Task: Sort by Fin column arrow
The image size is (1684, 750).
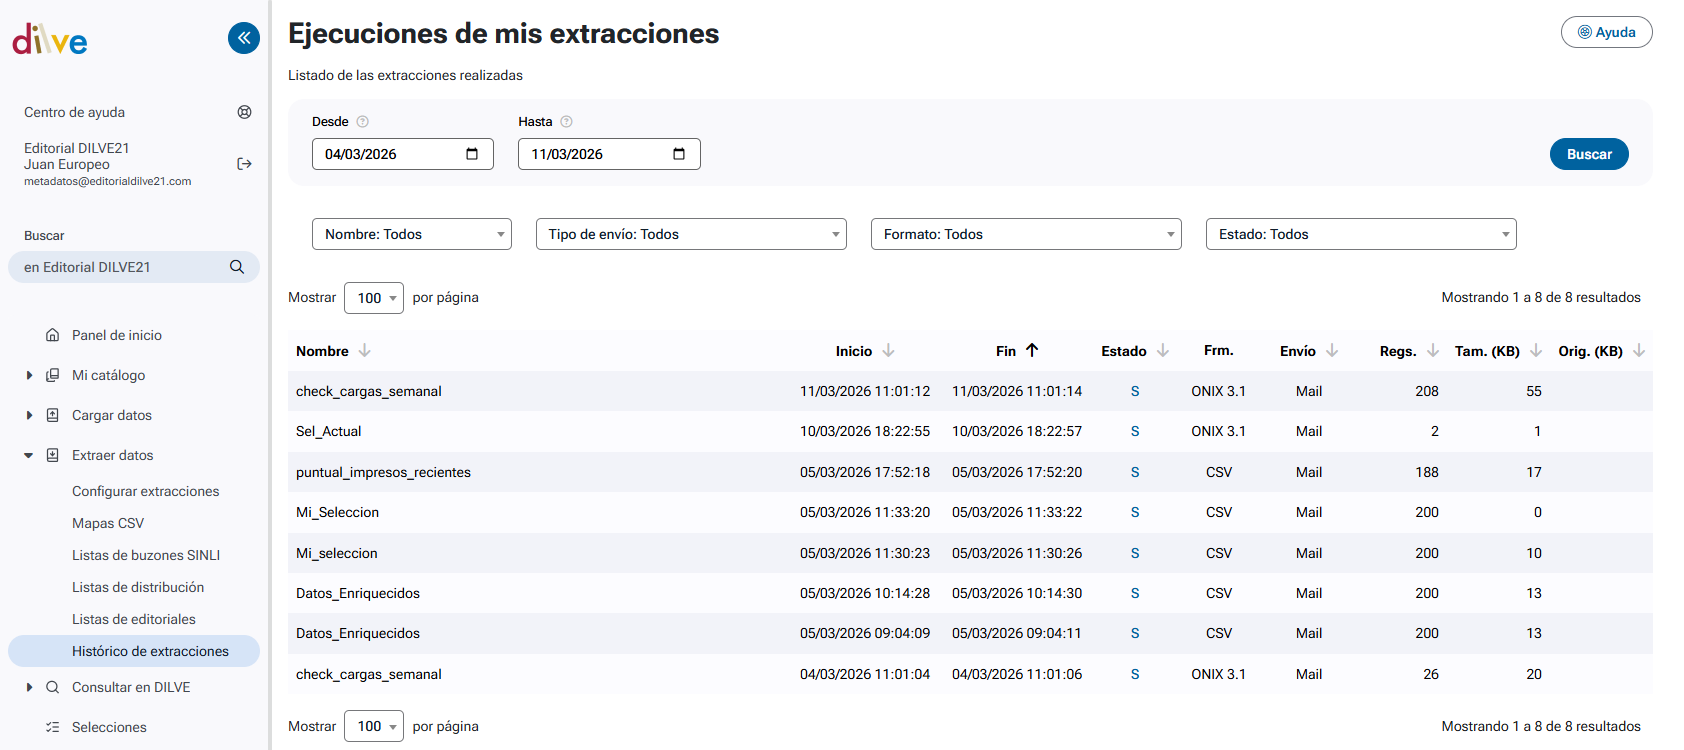Action: [1032, 350]
